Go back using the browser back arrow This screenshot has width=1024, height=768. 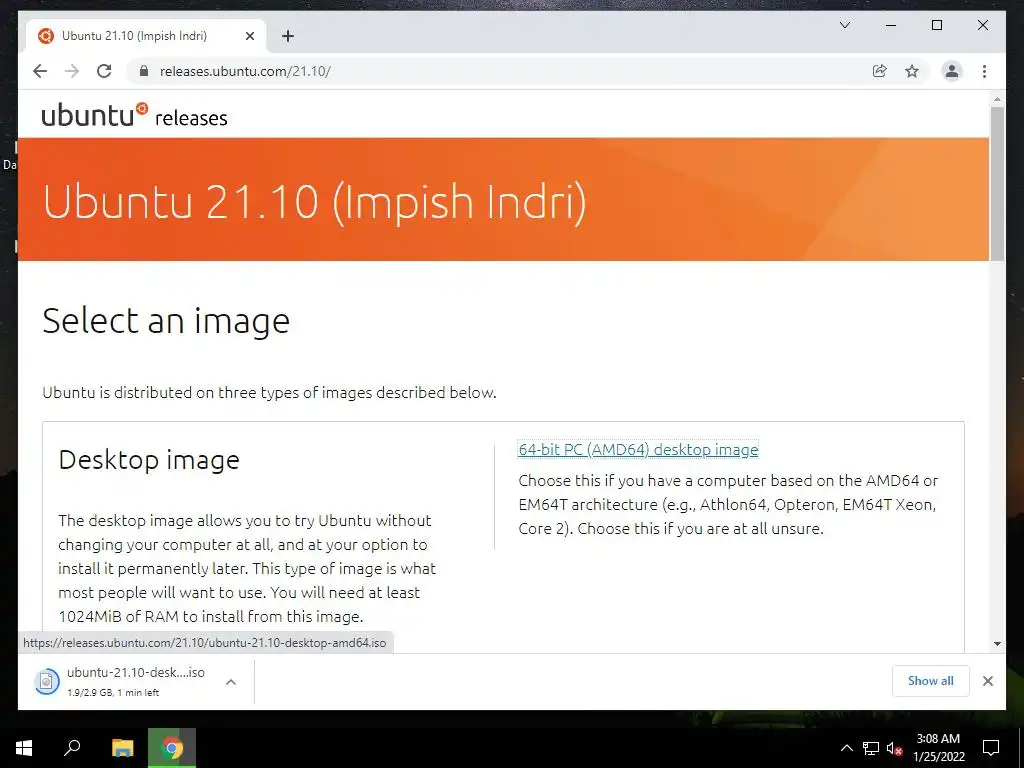coord(40,71)
